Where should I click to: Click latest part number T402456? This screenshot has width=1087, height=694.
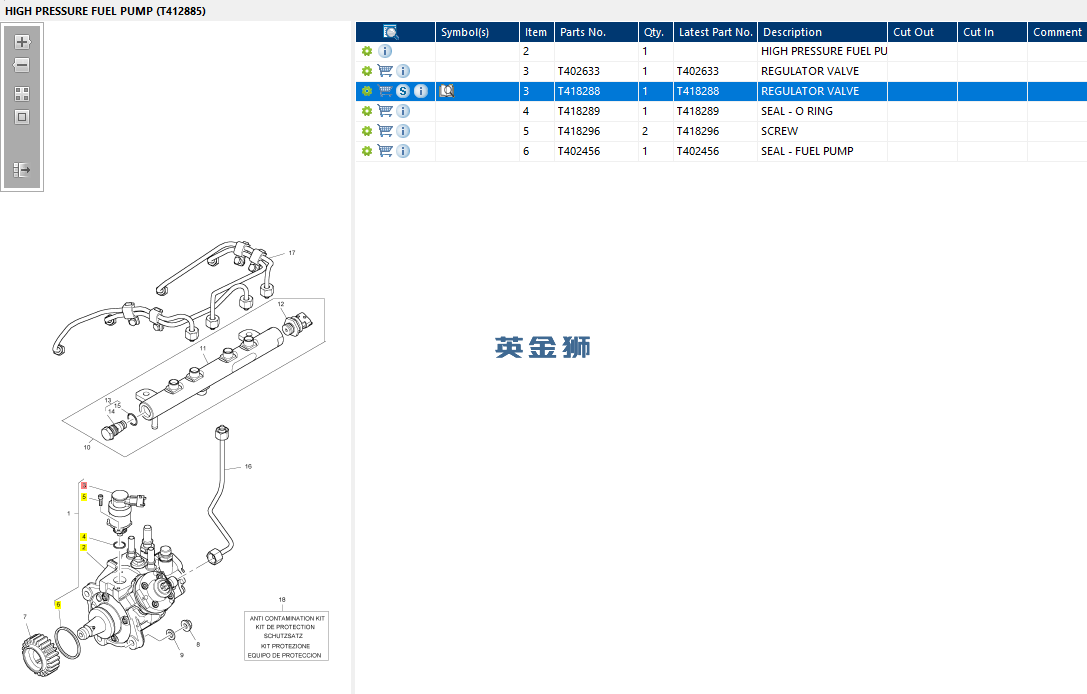pos(715,151)
